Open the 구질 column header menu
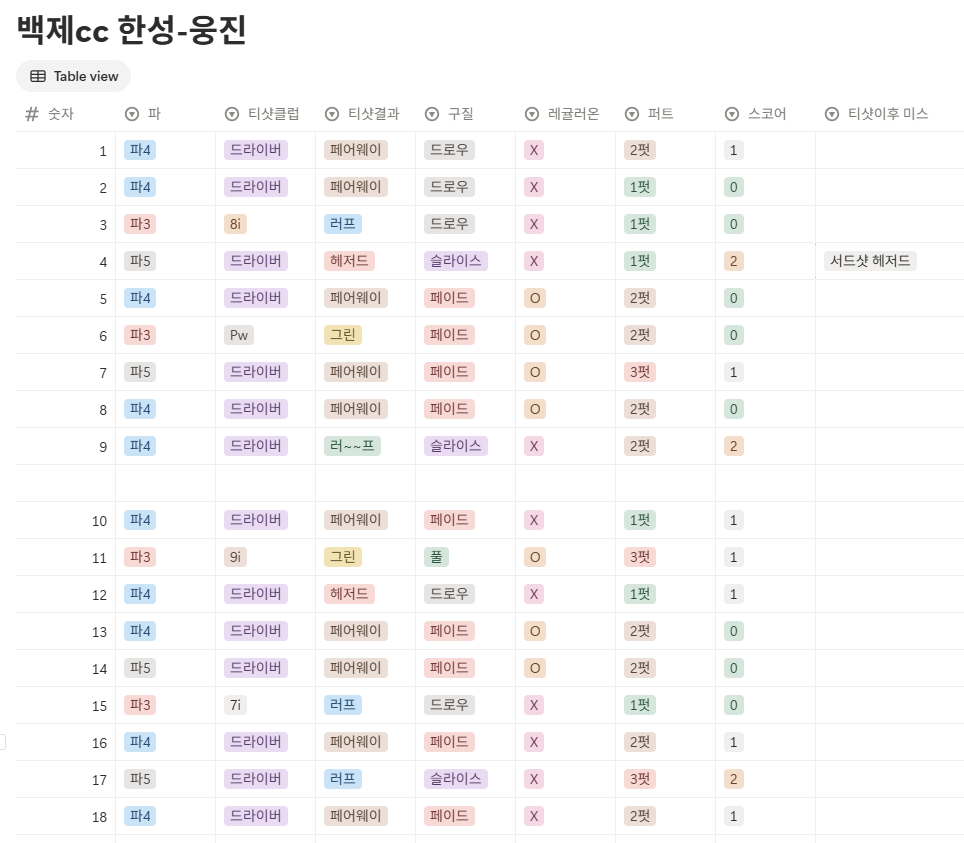The width and height of the screenshot is (964, 843). click(465, 114)
